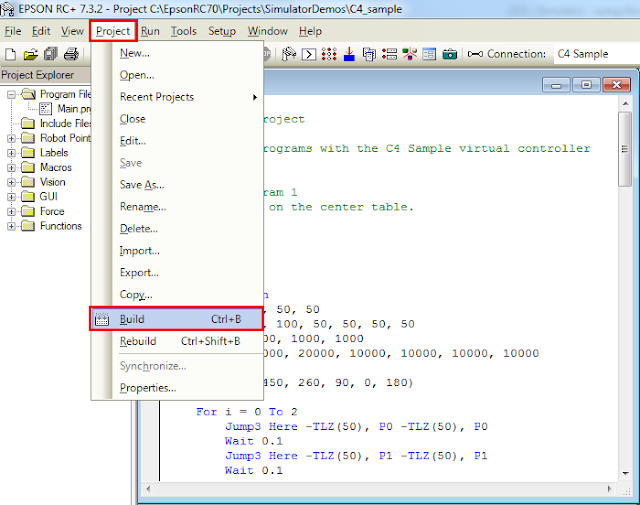Expand the Force tree node
The image size is (640, 505).
click(11, 211)
